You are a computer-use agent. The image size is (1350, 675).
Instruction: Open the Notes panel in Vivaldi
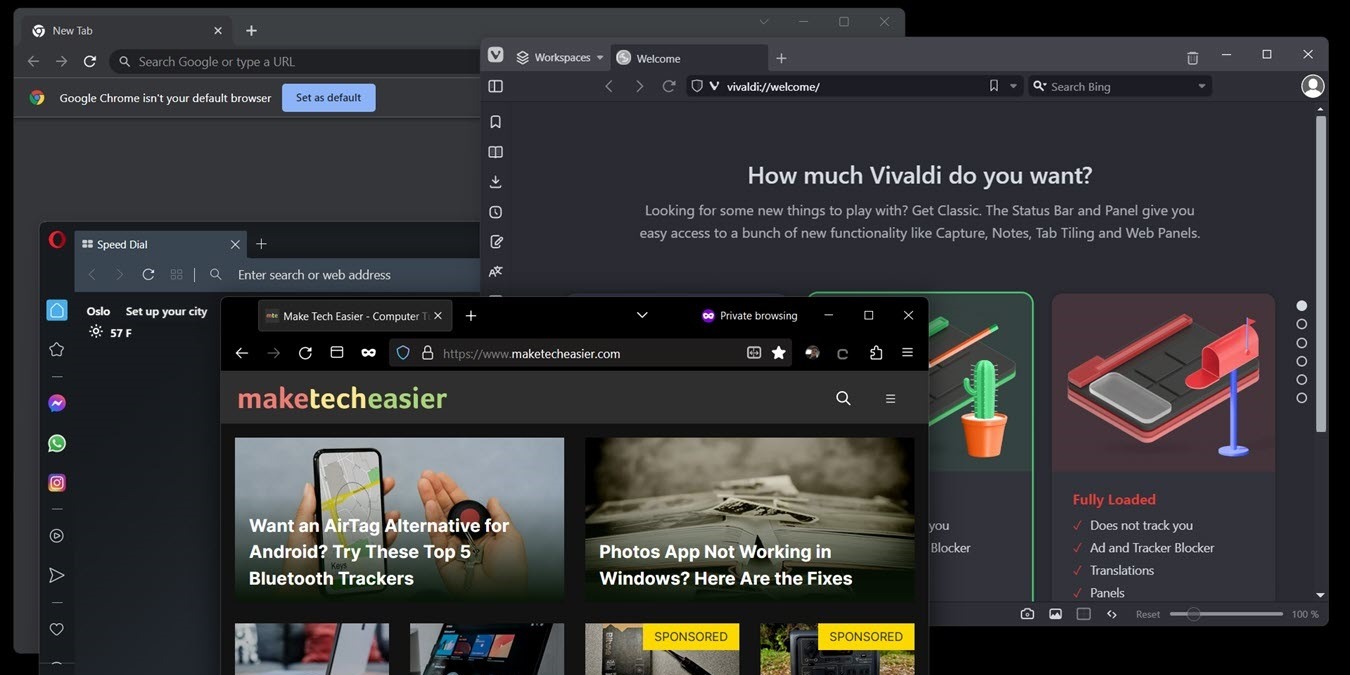tap(495, 241)
